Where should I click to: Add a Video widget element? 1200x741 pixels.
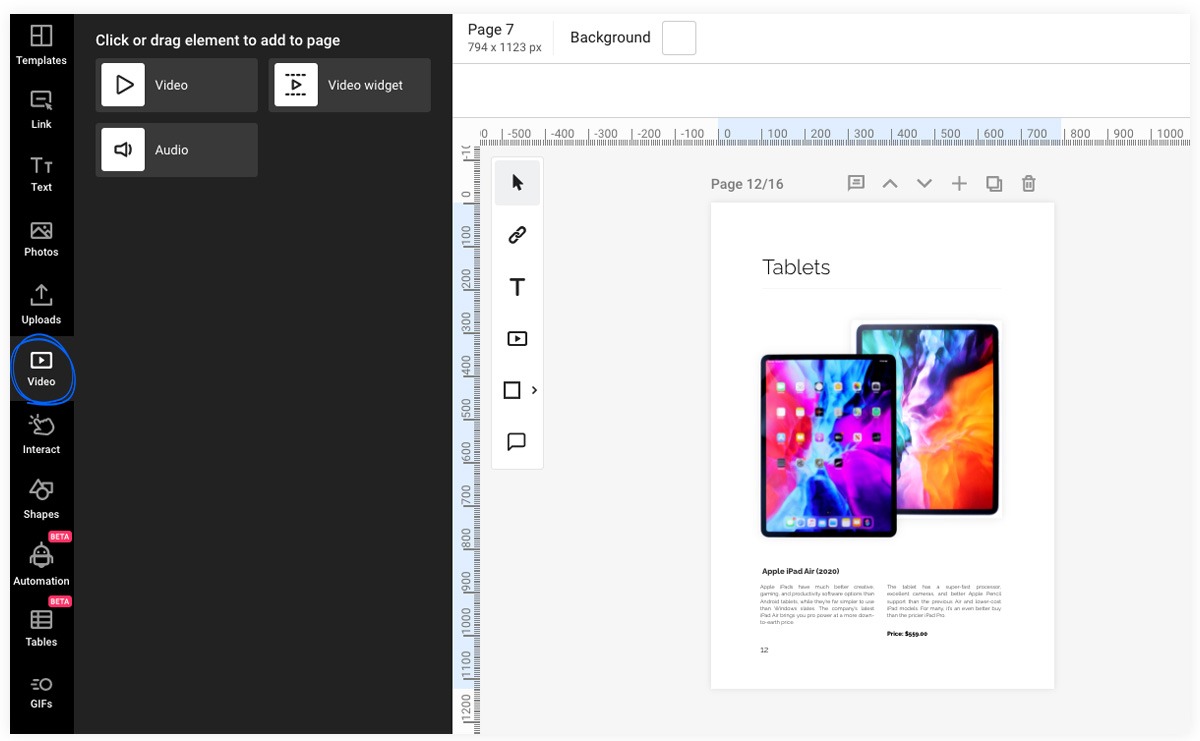[x=350, y=85]
